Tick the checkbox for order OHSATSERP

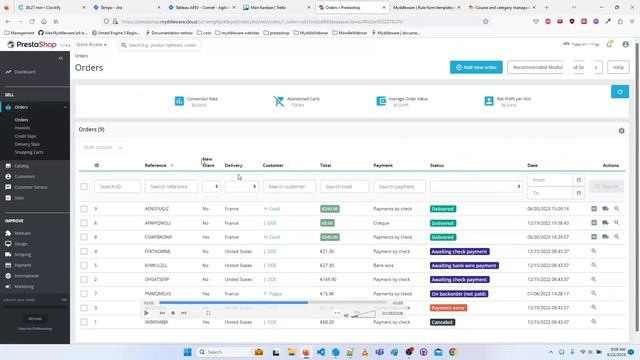click(x=84, y=280)
